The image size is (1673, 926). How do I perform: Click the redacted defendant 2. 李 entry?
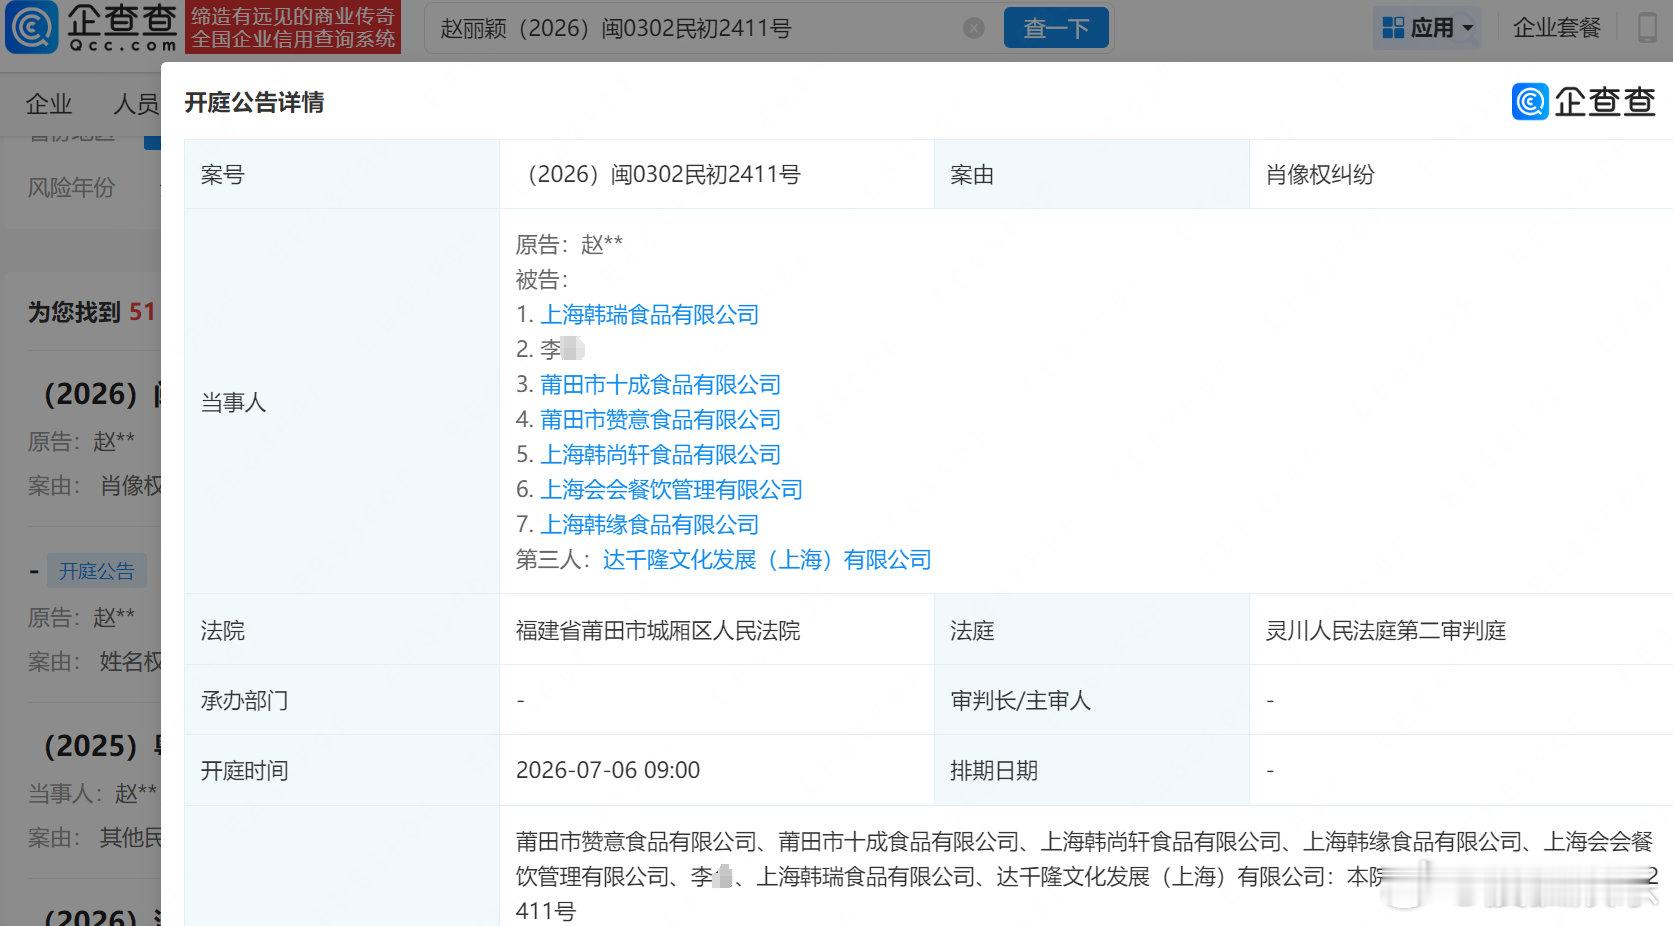coord(551,350)
